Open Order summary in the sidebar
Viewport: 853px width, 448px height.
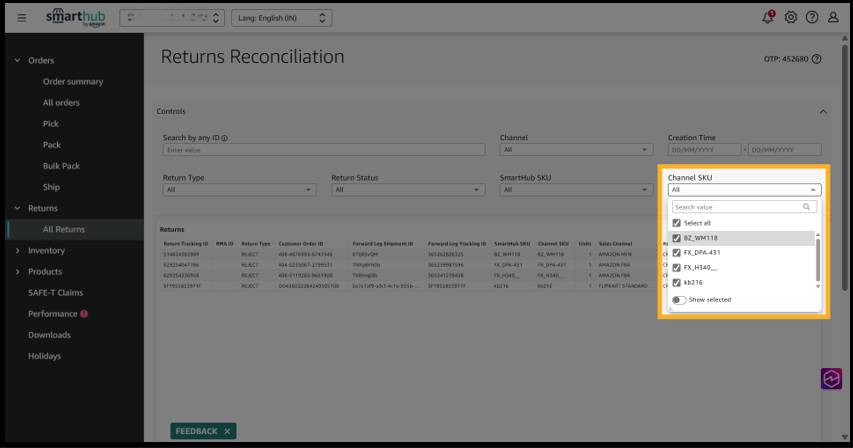pos(72,82)
